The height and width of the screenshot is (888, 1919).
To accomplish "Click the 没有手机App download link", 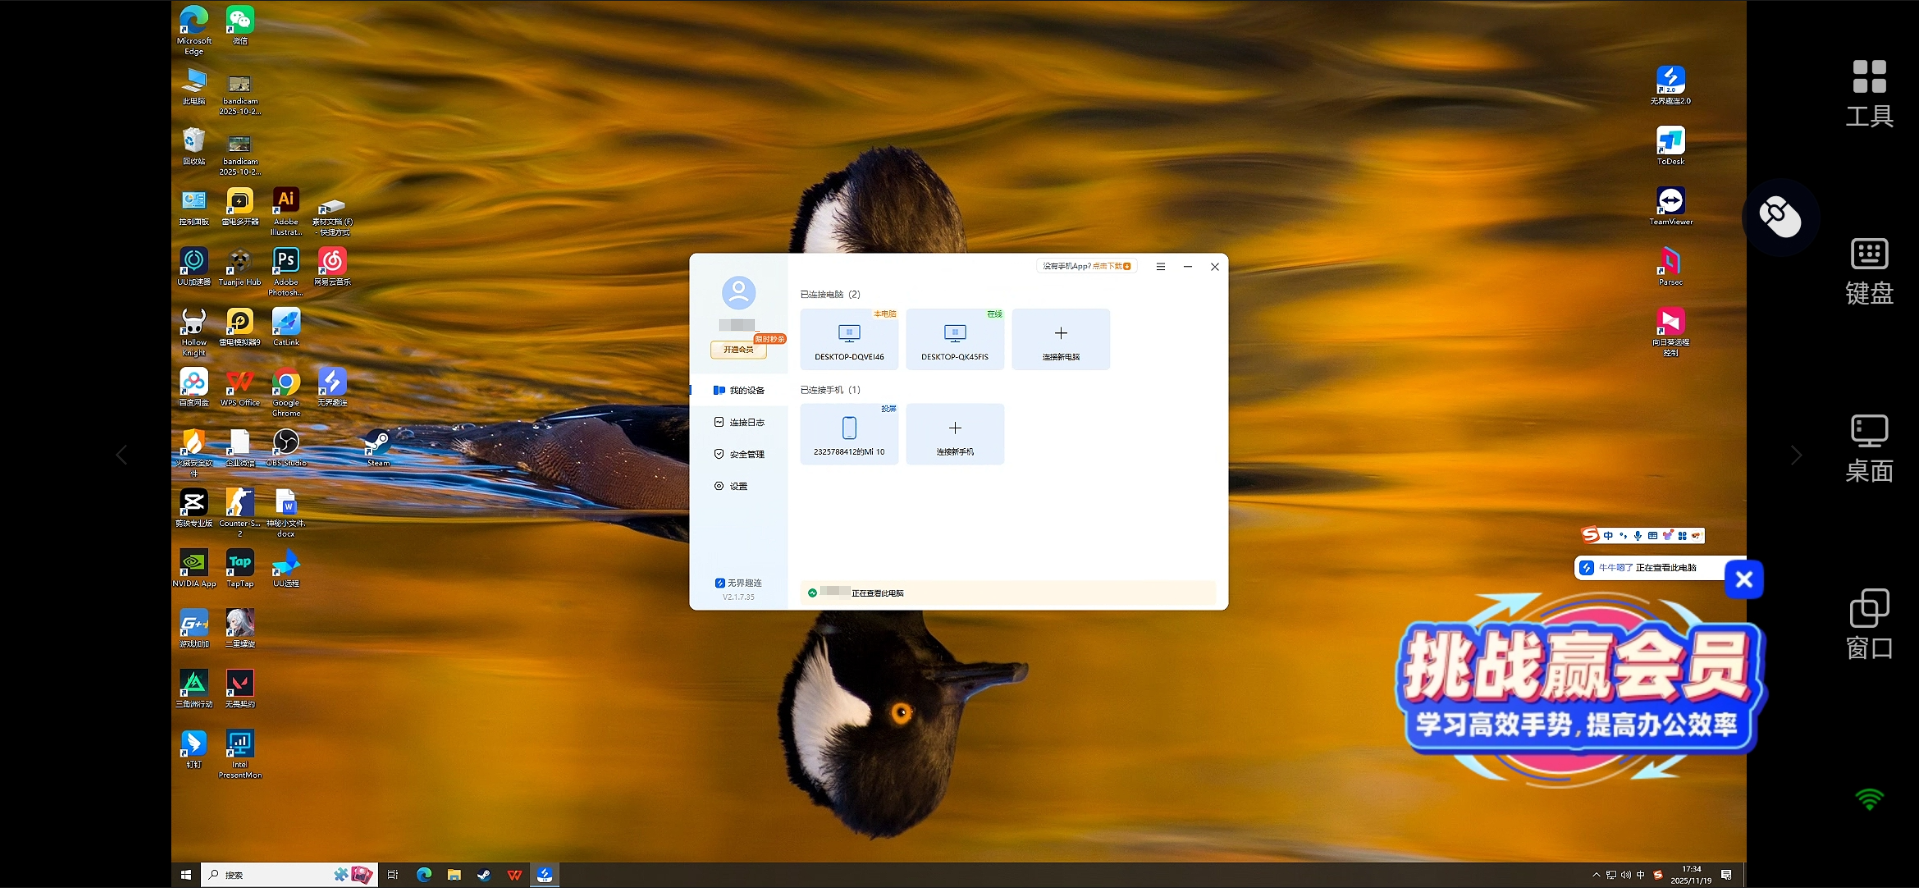I will tap(1086, 267).
